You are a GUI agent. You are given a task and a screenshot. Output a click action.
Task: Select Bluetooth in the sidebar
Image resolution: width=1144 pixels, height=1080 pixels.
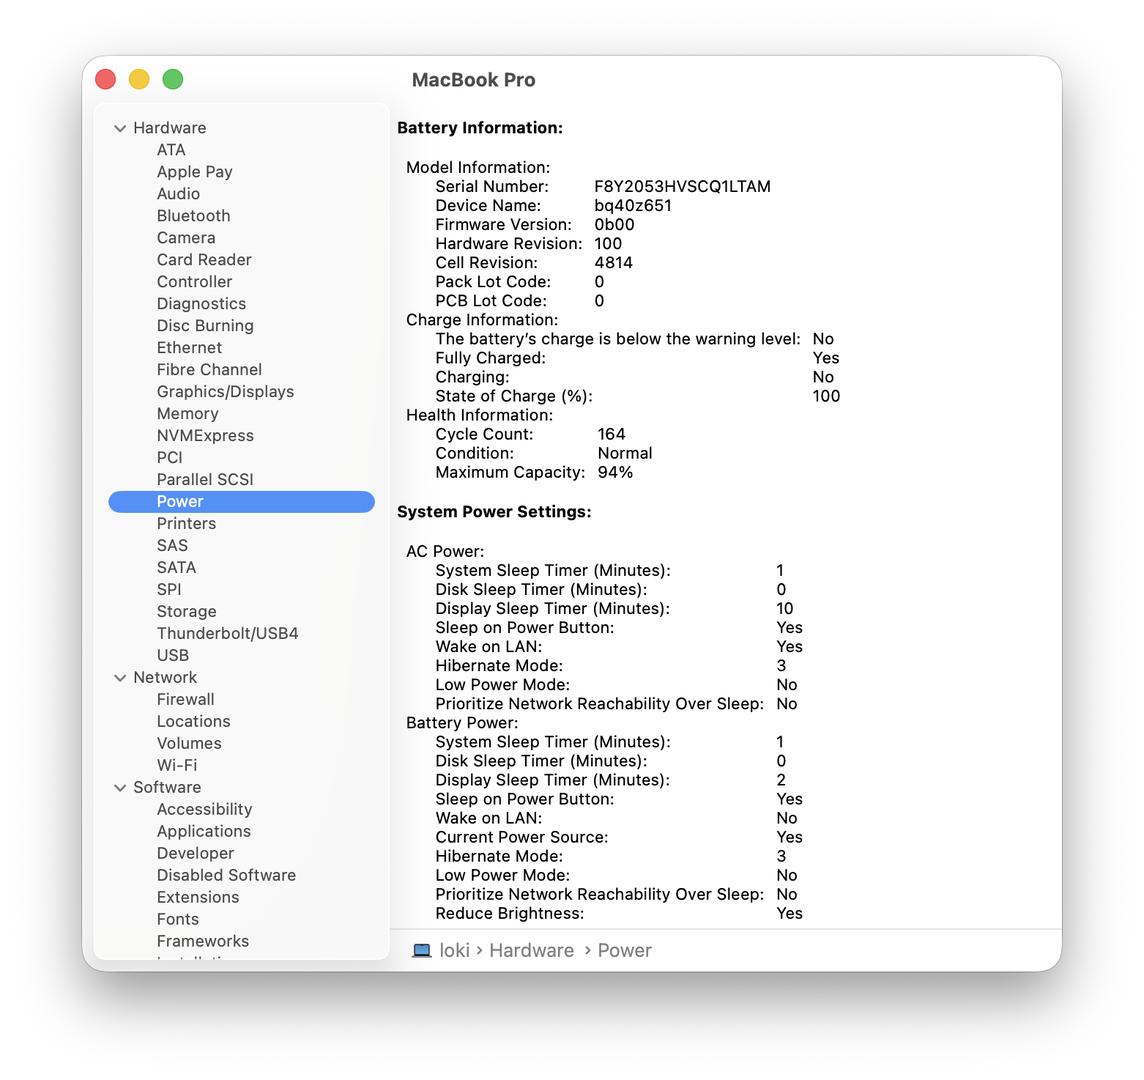[x=193, y=216]
